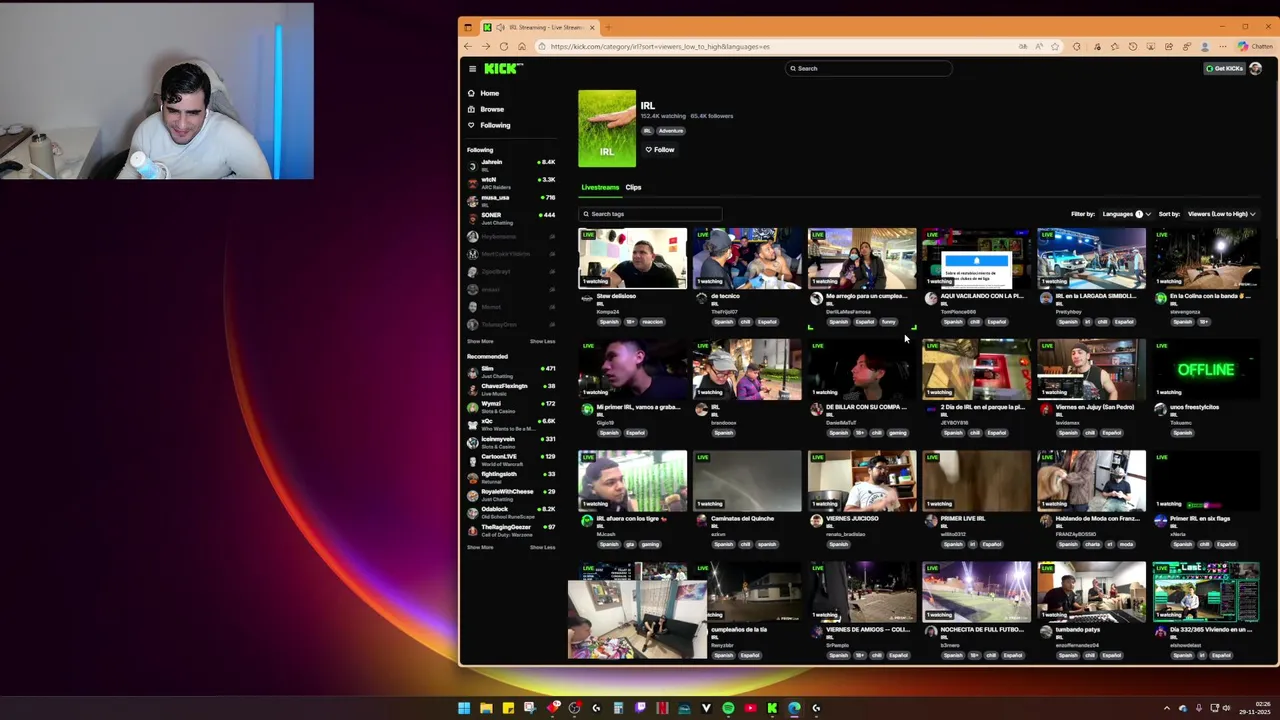Image resolution: width=1280 pixels, height=720 pixels.
Task: Open the browser history icon
Action: [x=1132, y=47]
